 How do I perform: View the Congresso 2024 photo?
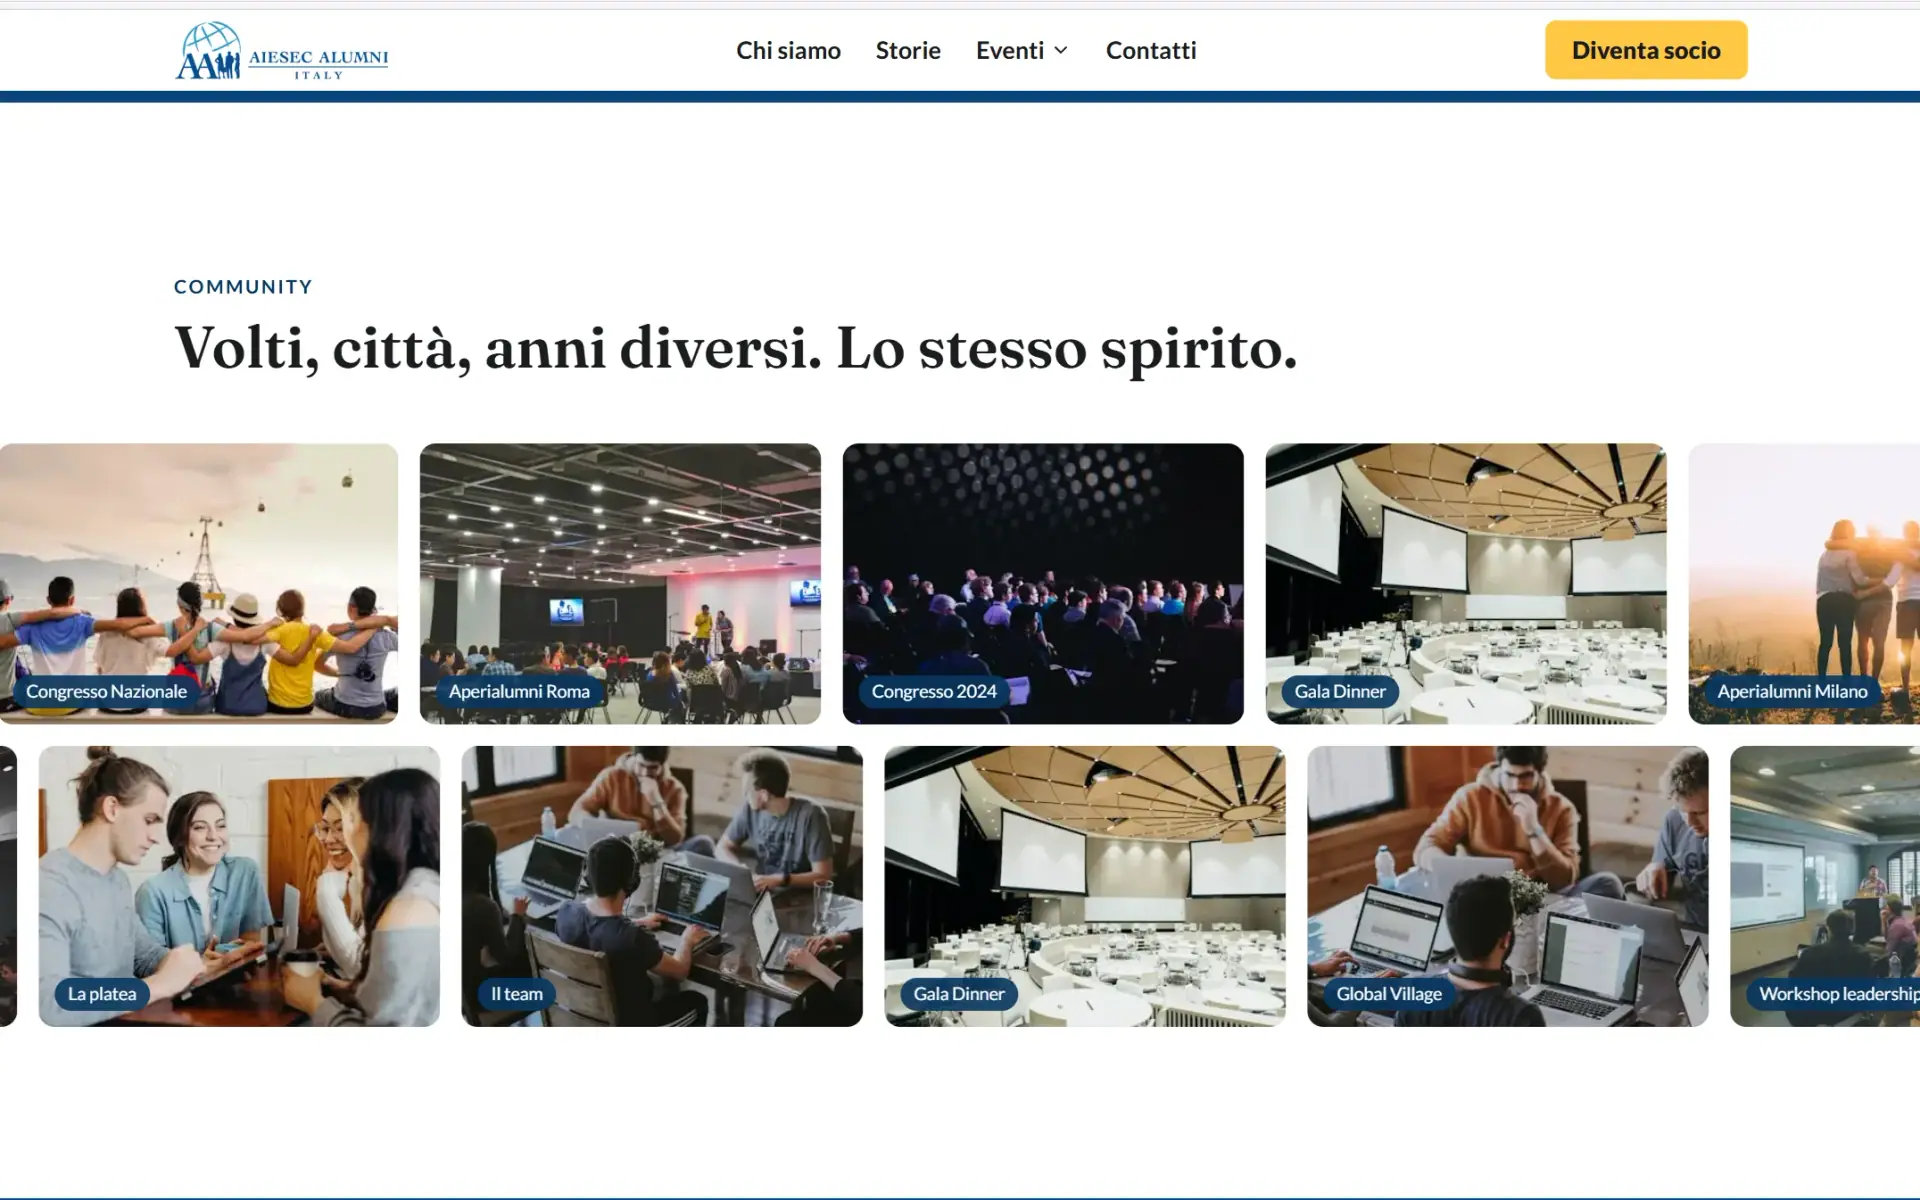click(1043, 584)
